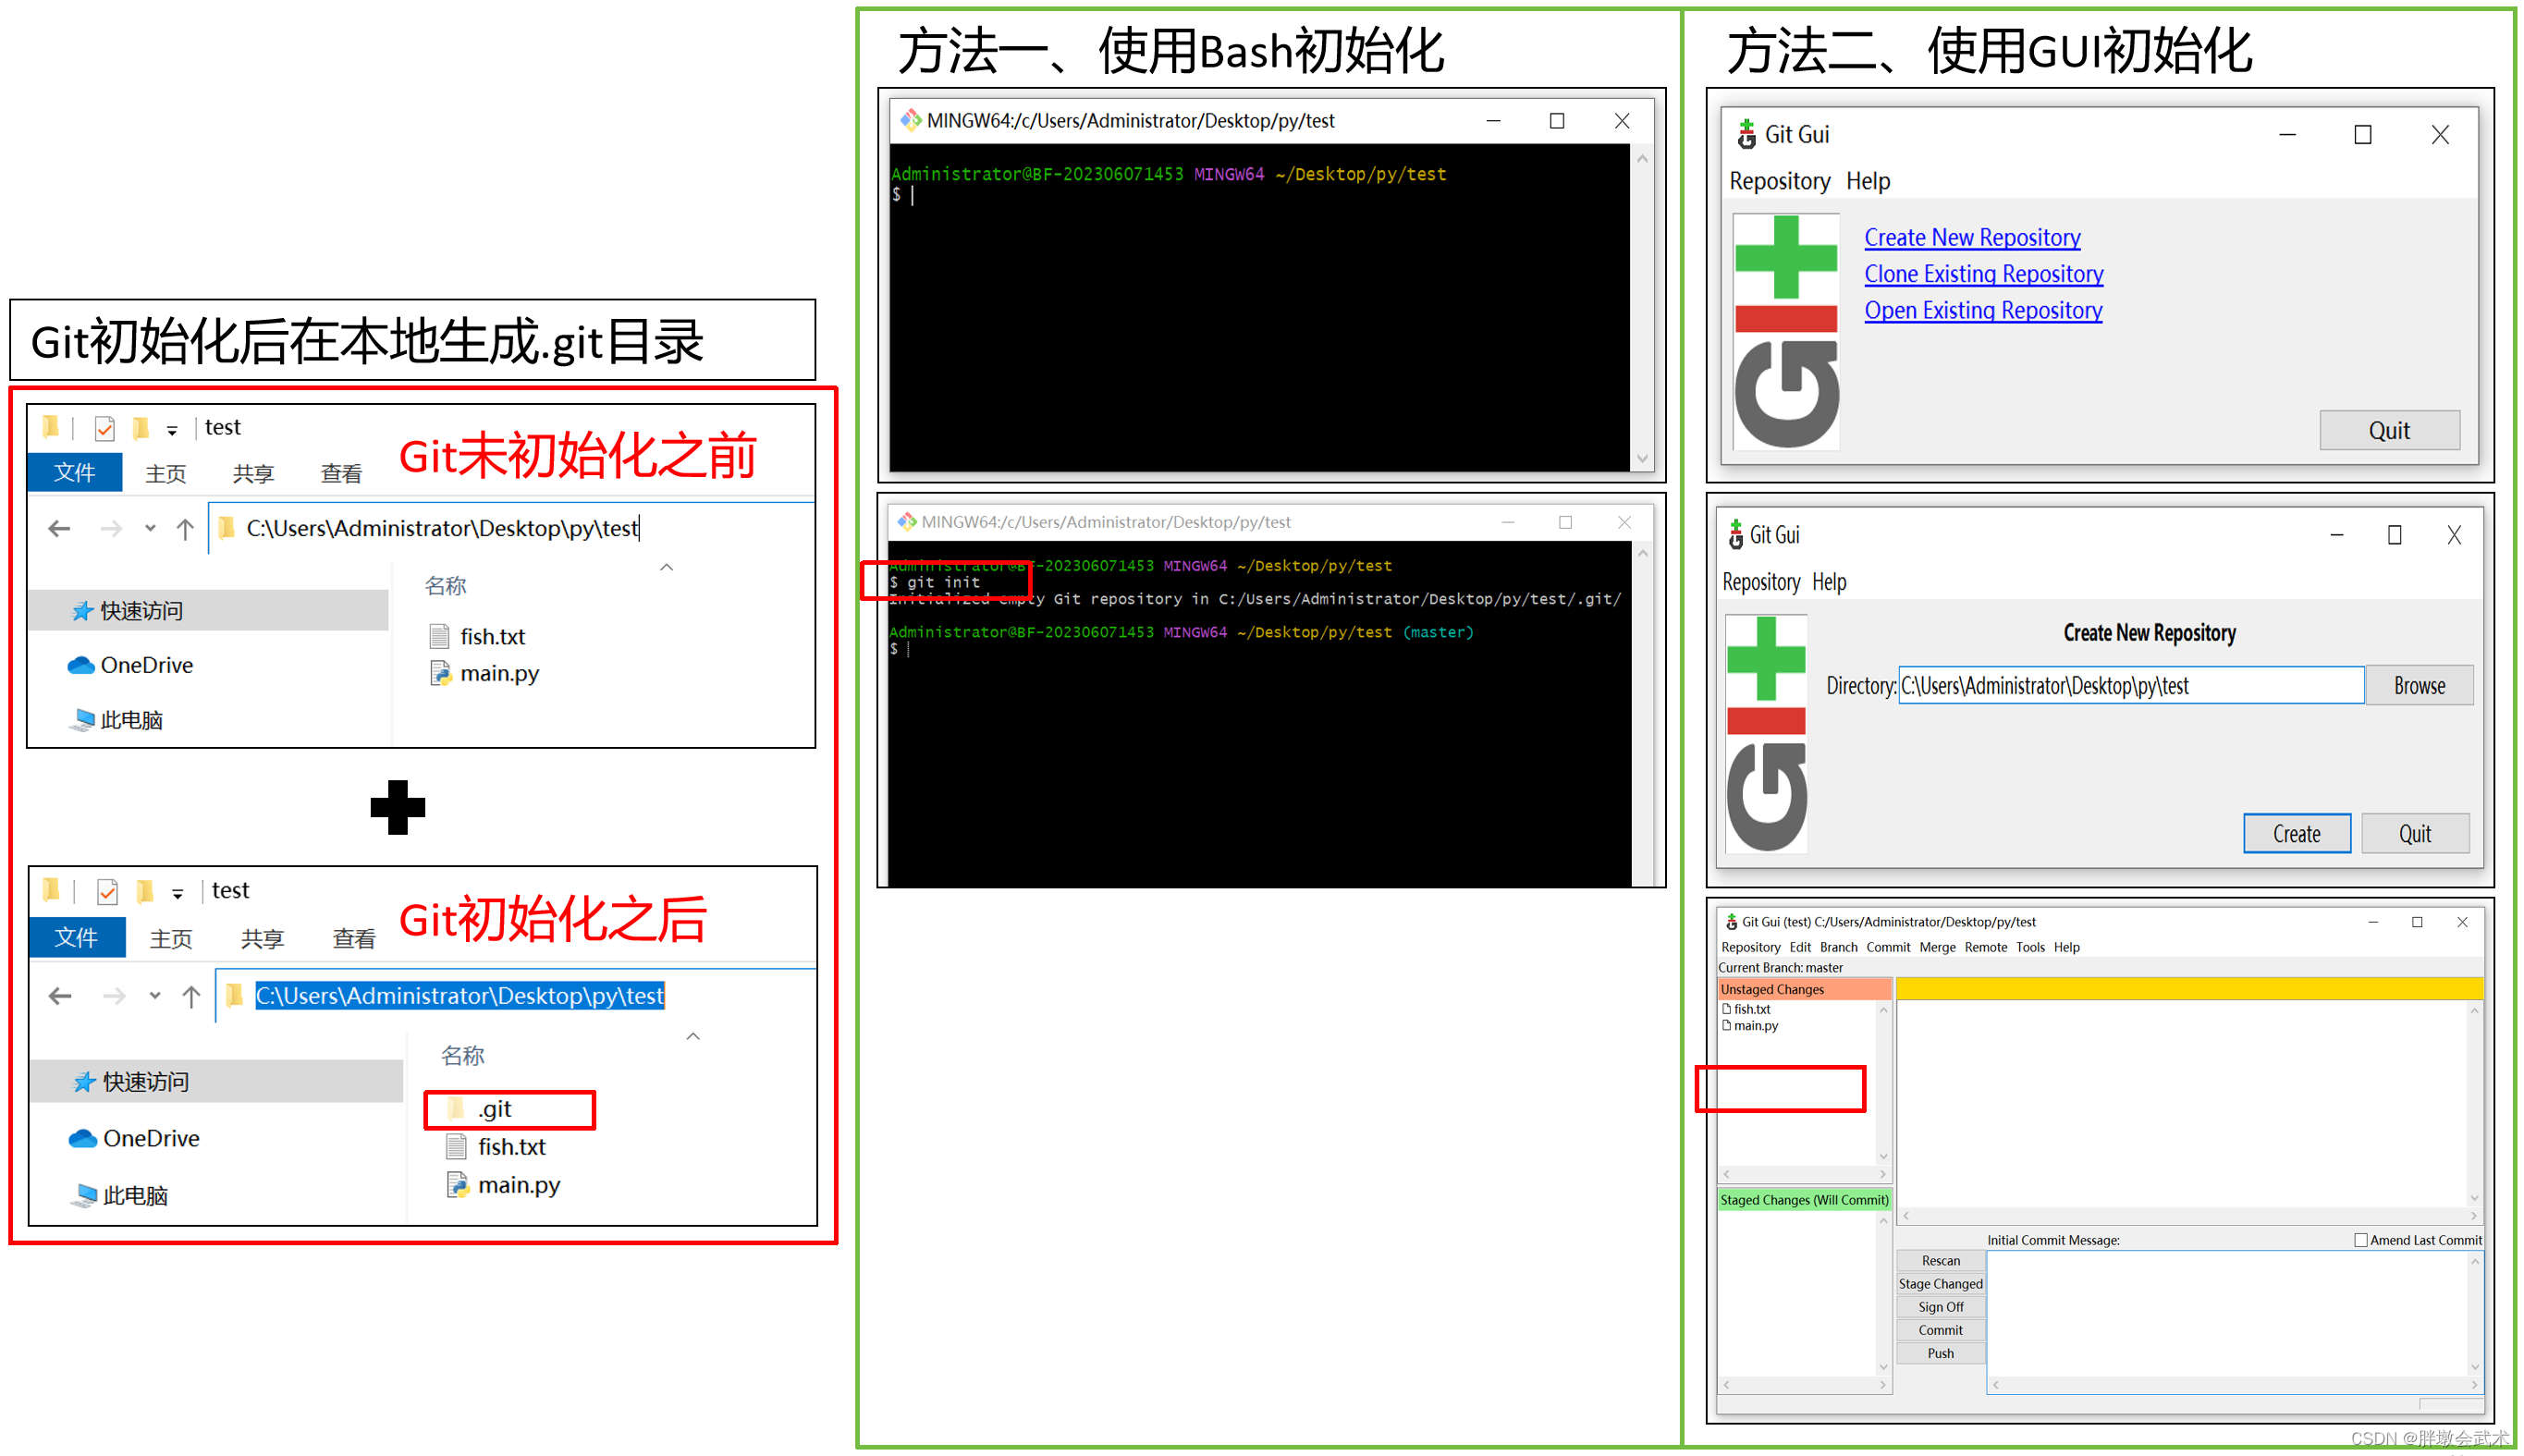Screen dimensions: 2524x1456
Task: Open the address bar history dropdown
Action: (x=150, y=528)
